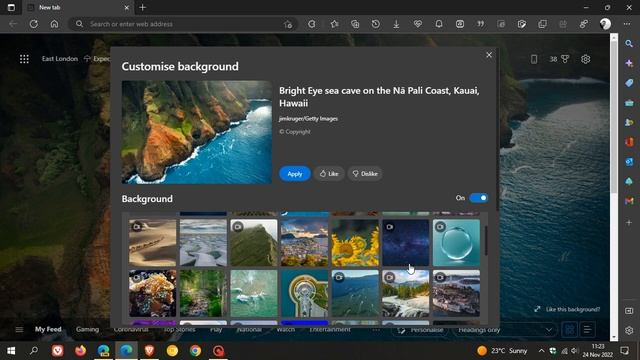Open Windows Start menu

tap(11, 351)
